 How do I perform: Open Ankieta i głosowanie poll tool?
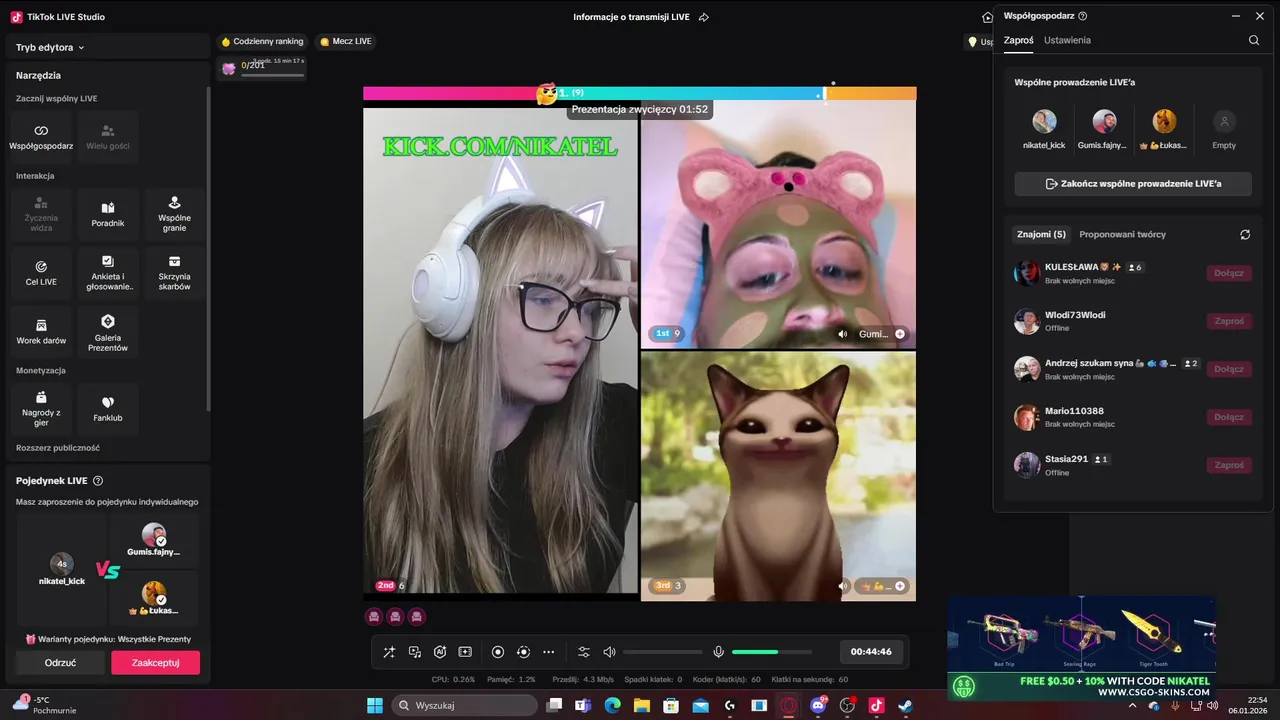pyautogui.click(x=108, y=273)
